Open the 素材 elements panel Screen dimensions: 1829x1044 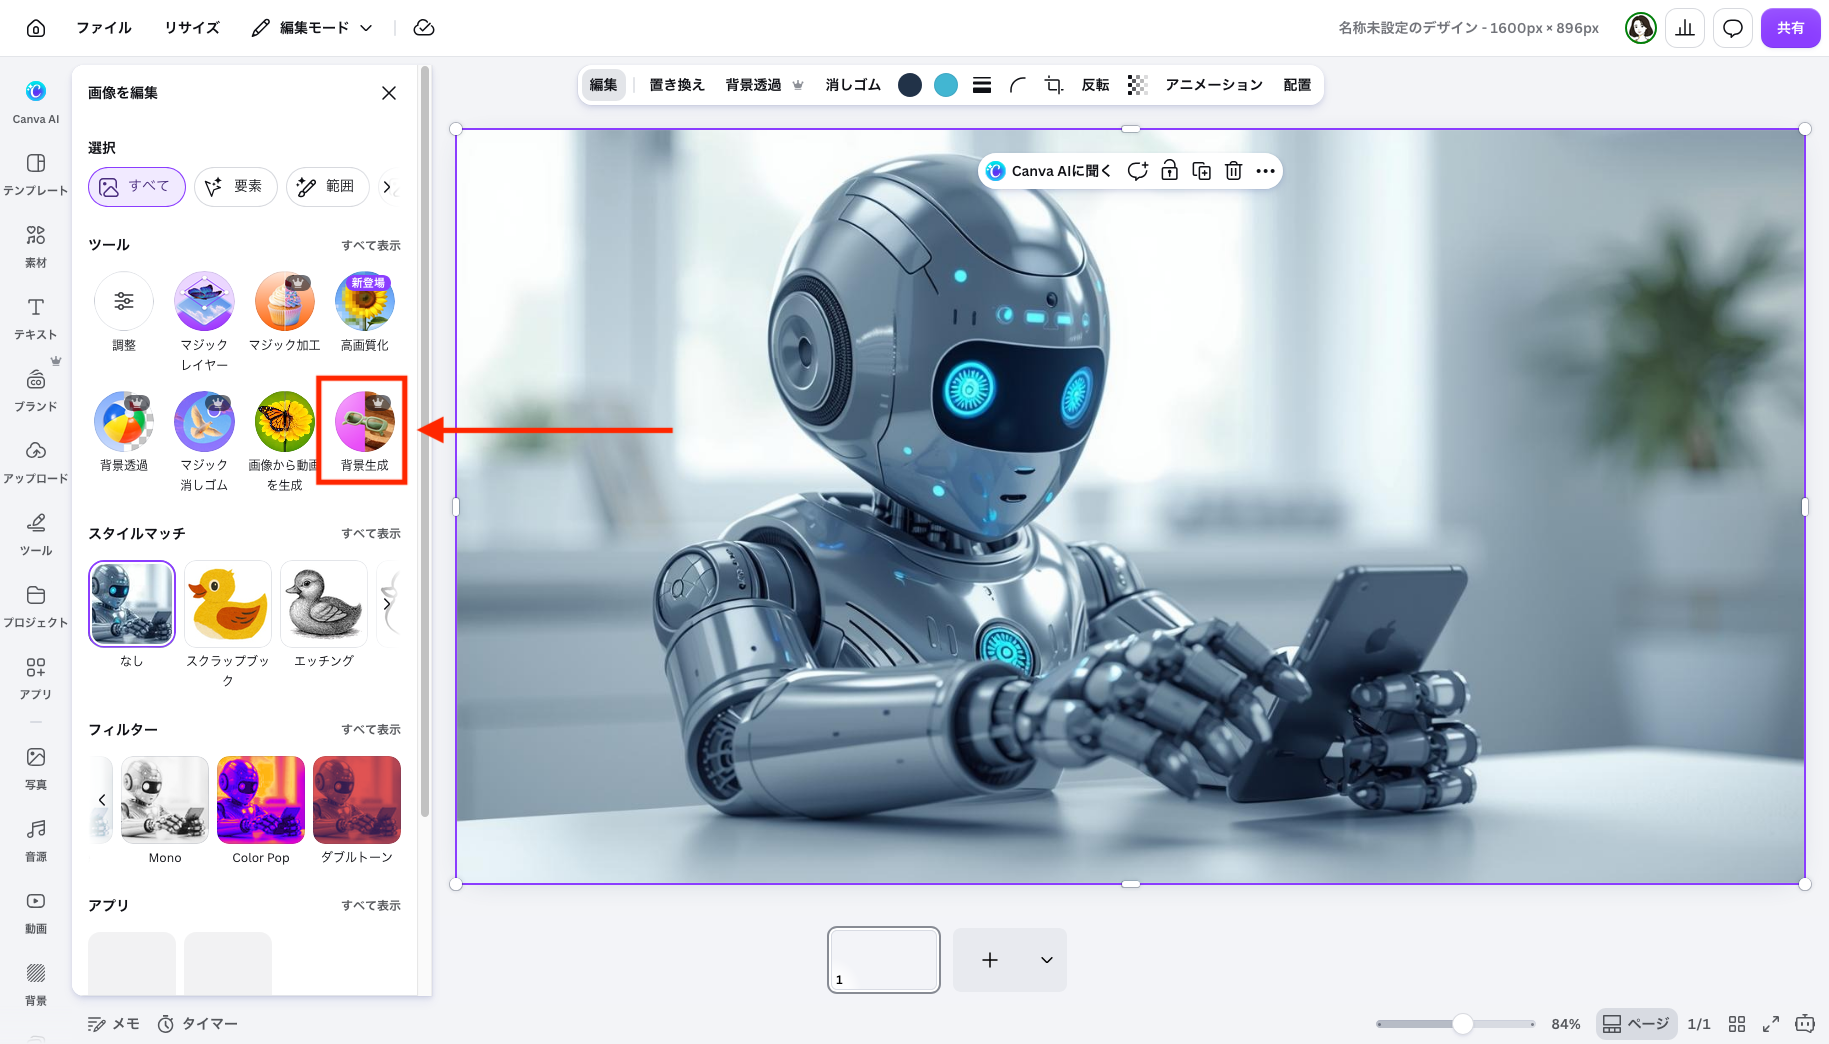[36, 246]
